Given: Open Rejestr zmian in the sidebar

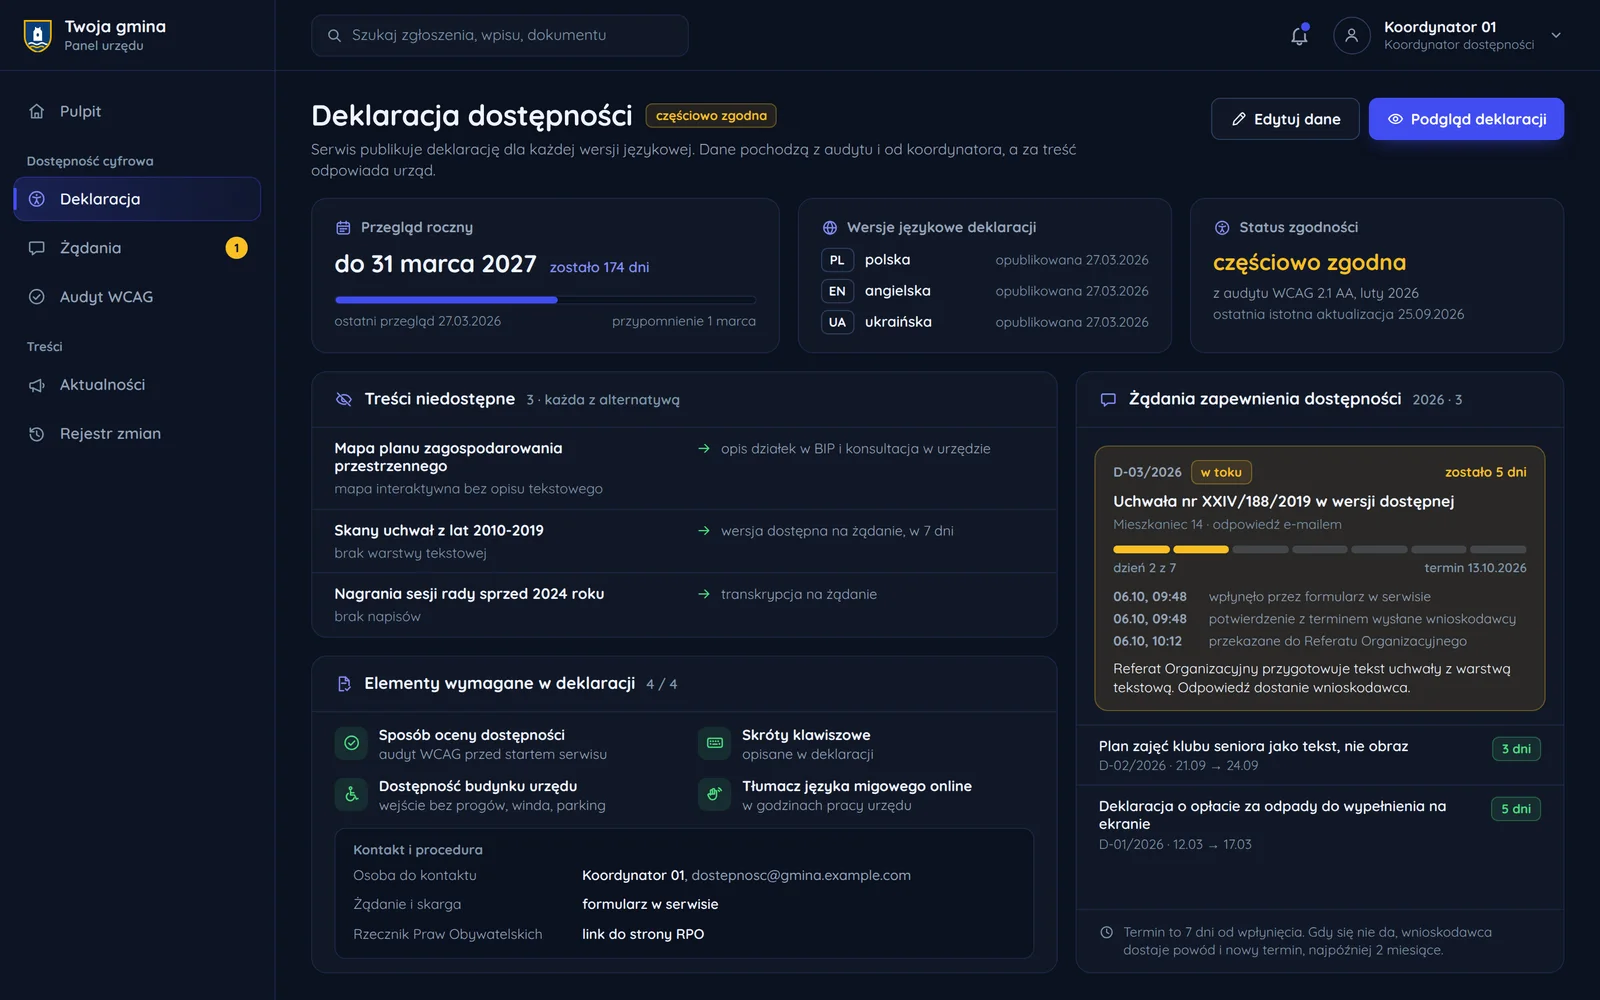Looking at the screenshot, I should click(x=137, y=434).
